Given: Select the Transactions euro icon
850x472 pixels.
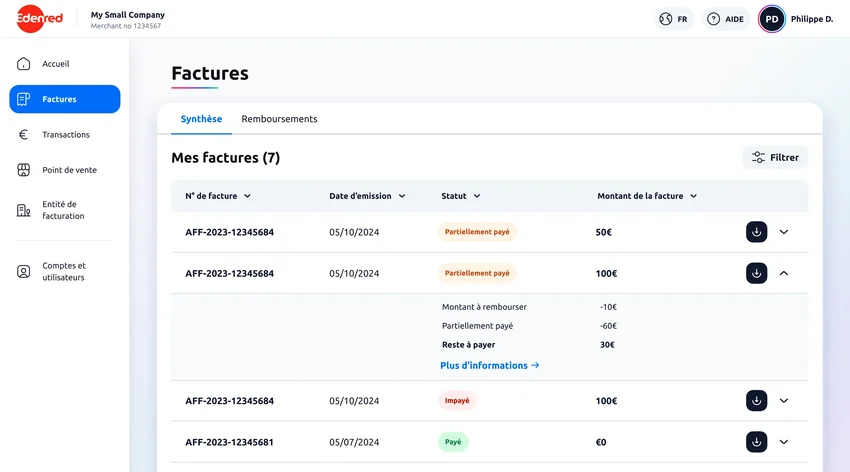Looking at the screenshot, I should point(23,134).
